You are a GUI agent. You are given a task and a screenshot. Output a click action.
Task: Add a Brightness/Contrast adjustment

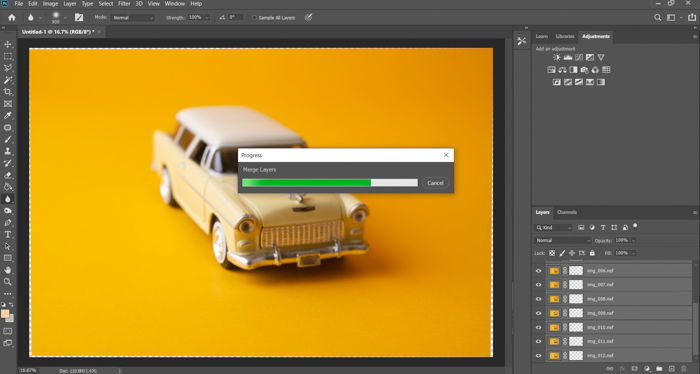coord(557,58)
